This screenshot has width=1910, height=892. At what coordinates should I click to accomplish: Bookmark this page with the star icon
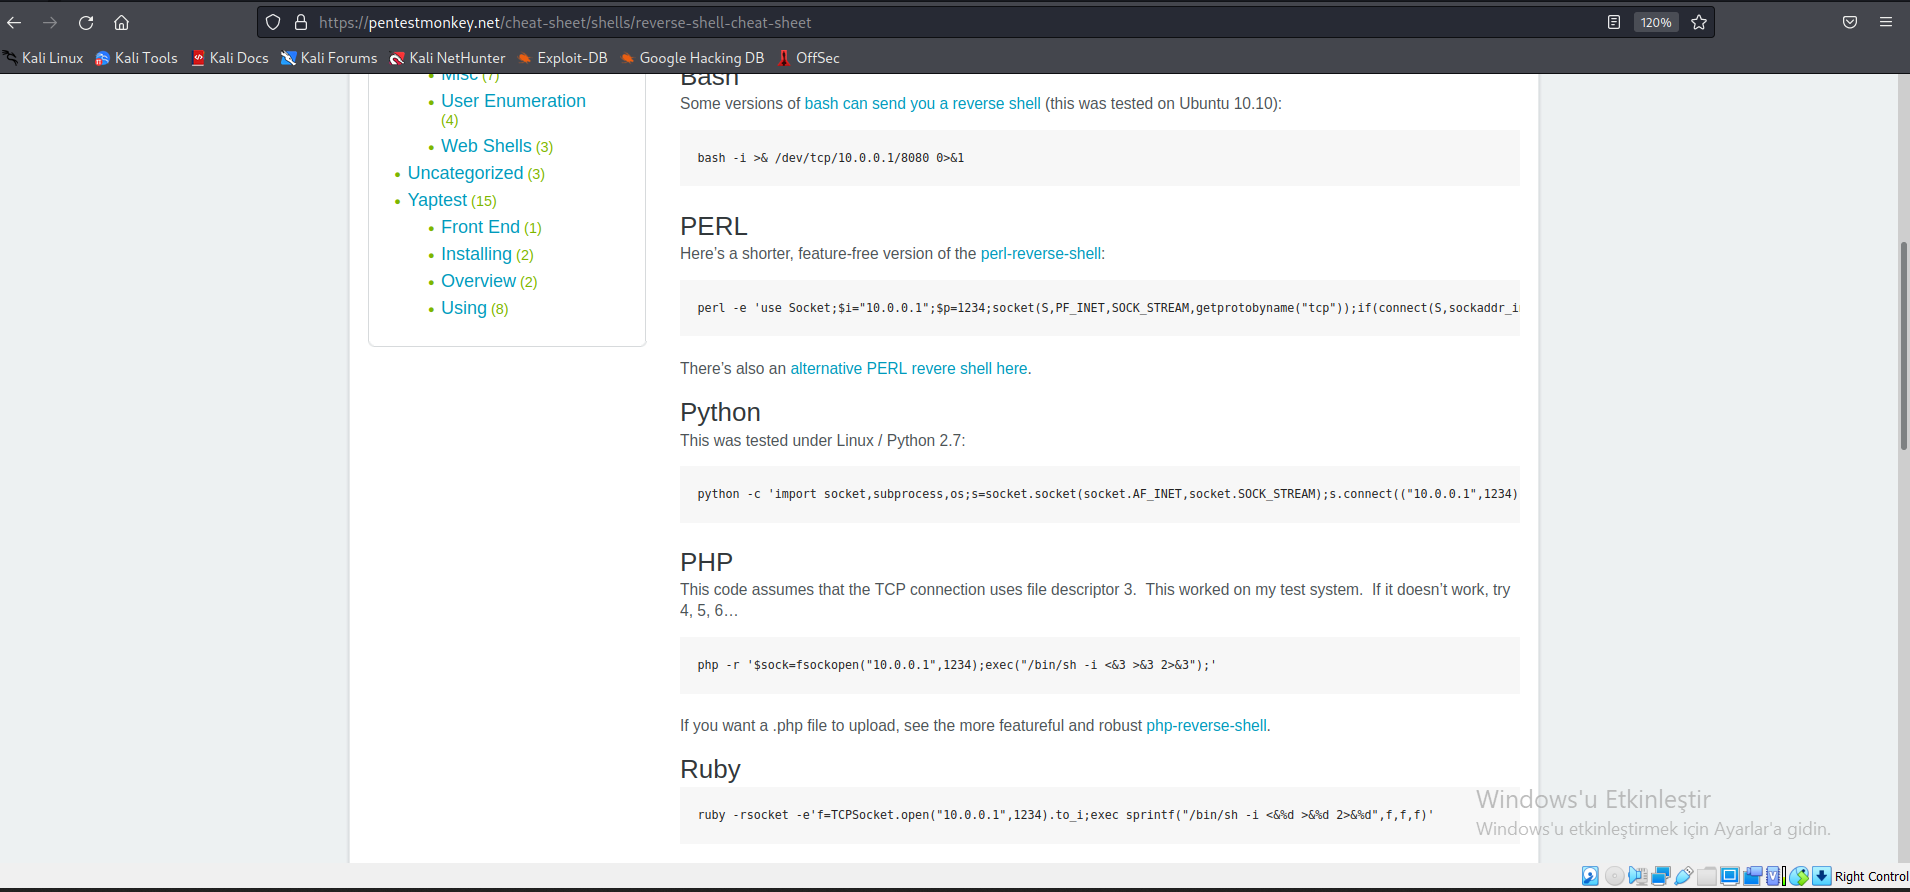[x=1699, y=22]
